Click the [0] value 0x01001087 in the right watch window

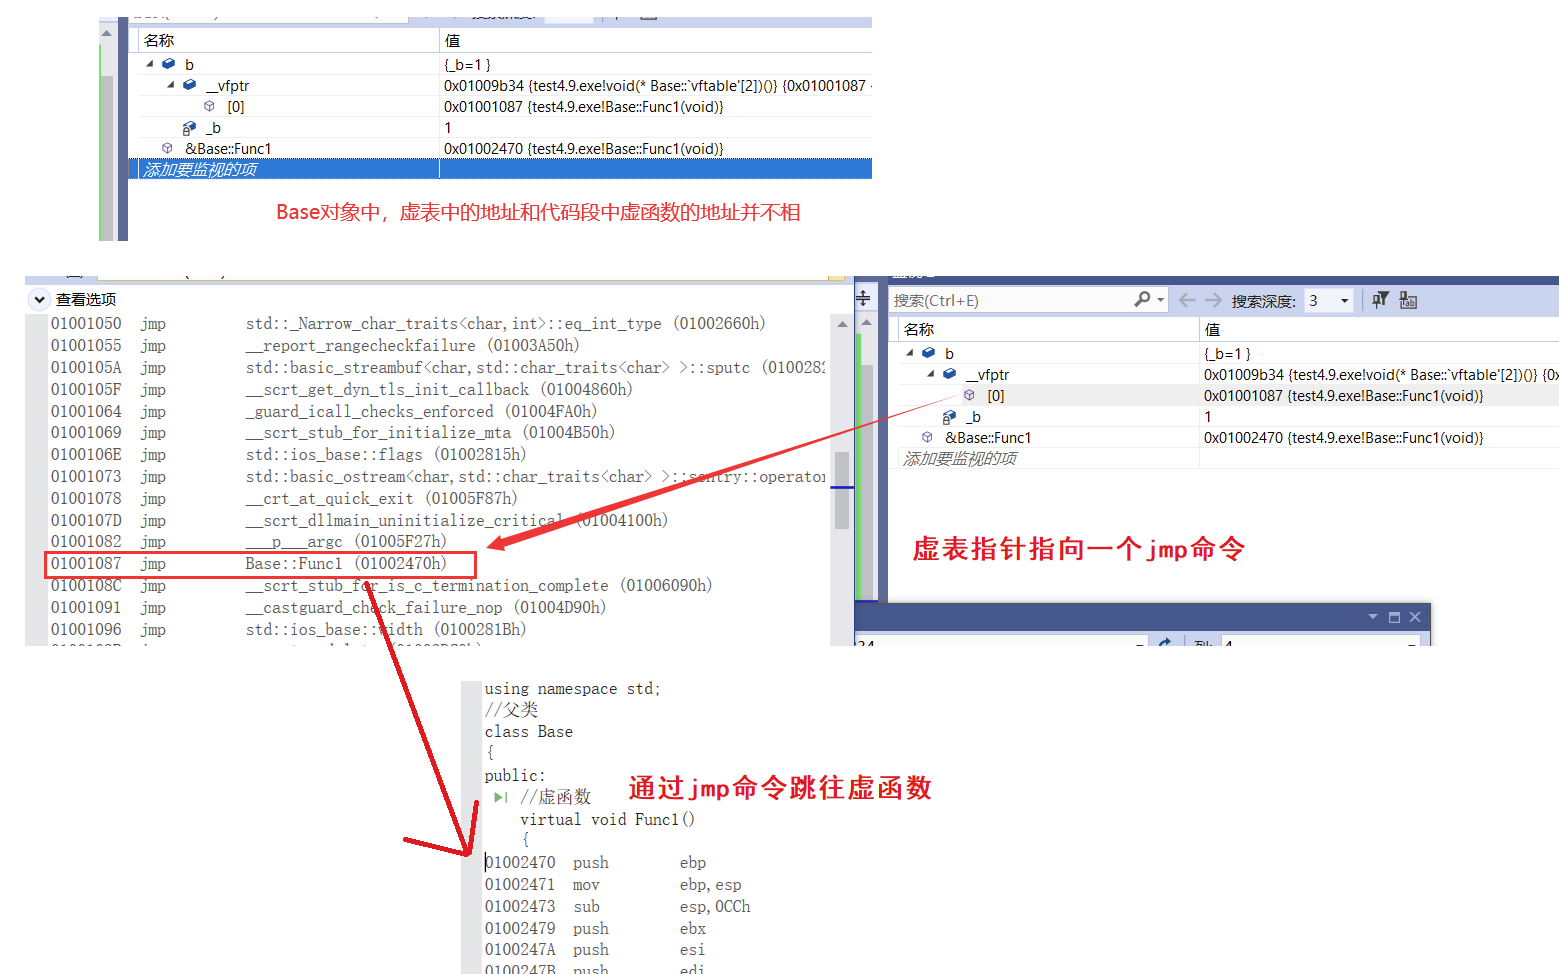pos(1344,396)
